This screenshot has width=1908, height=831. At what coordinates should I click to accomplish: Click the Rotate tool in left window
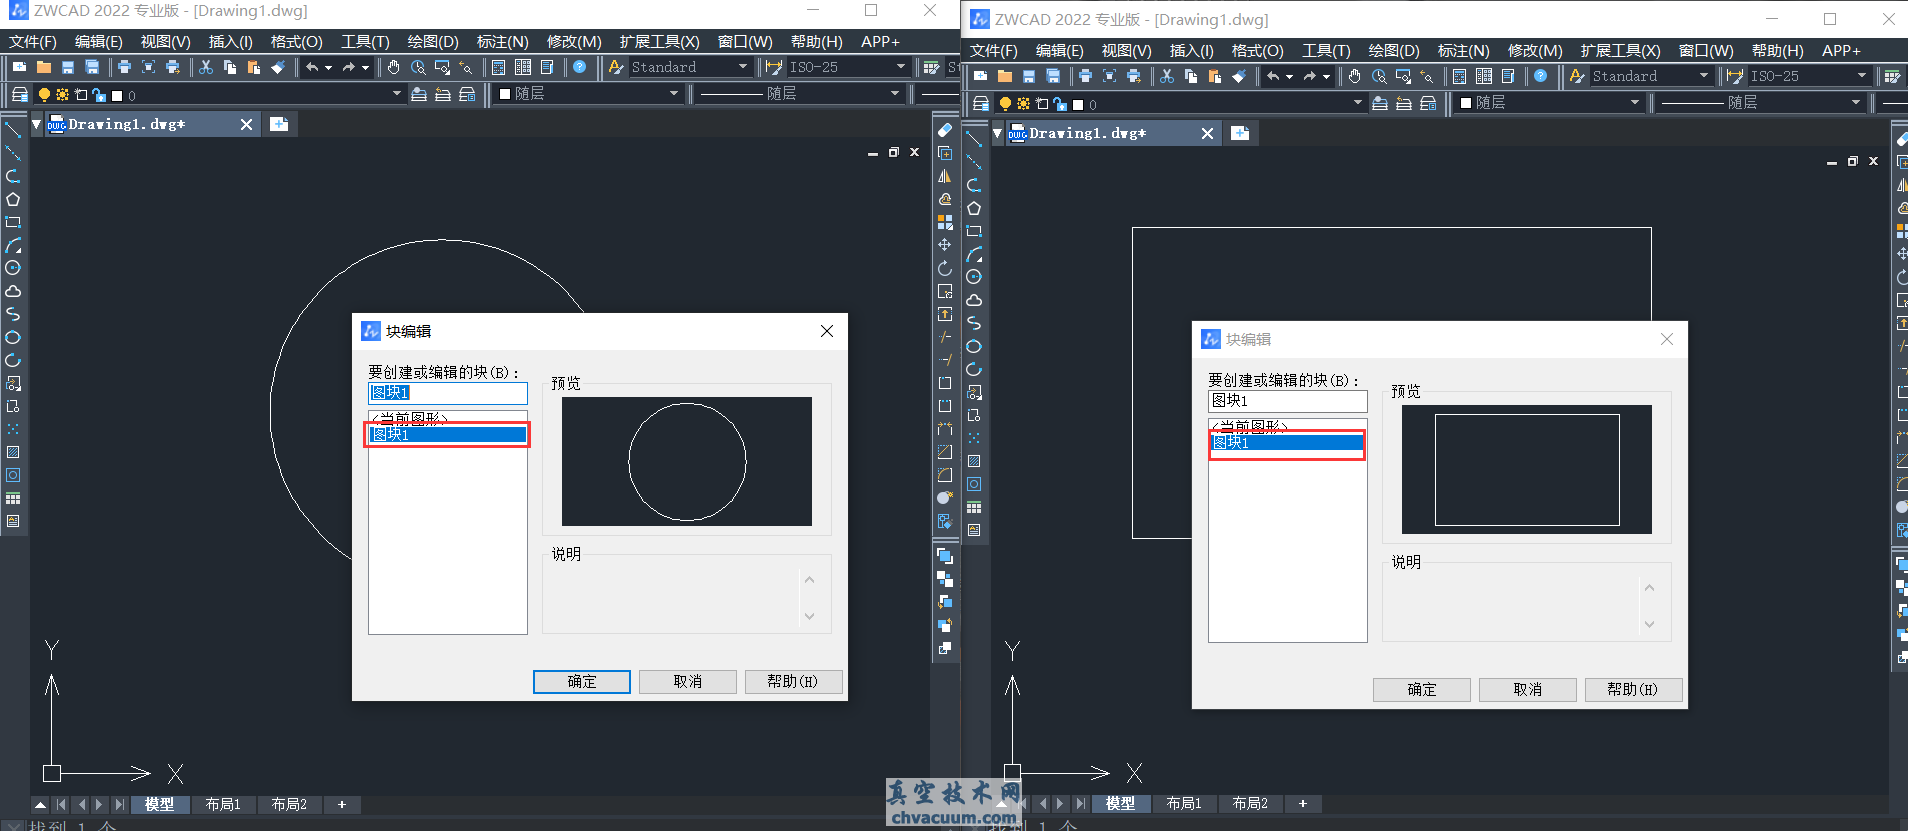(944, 268)
